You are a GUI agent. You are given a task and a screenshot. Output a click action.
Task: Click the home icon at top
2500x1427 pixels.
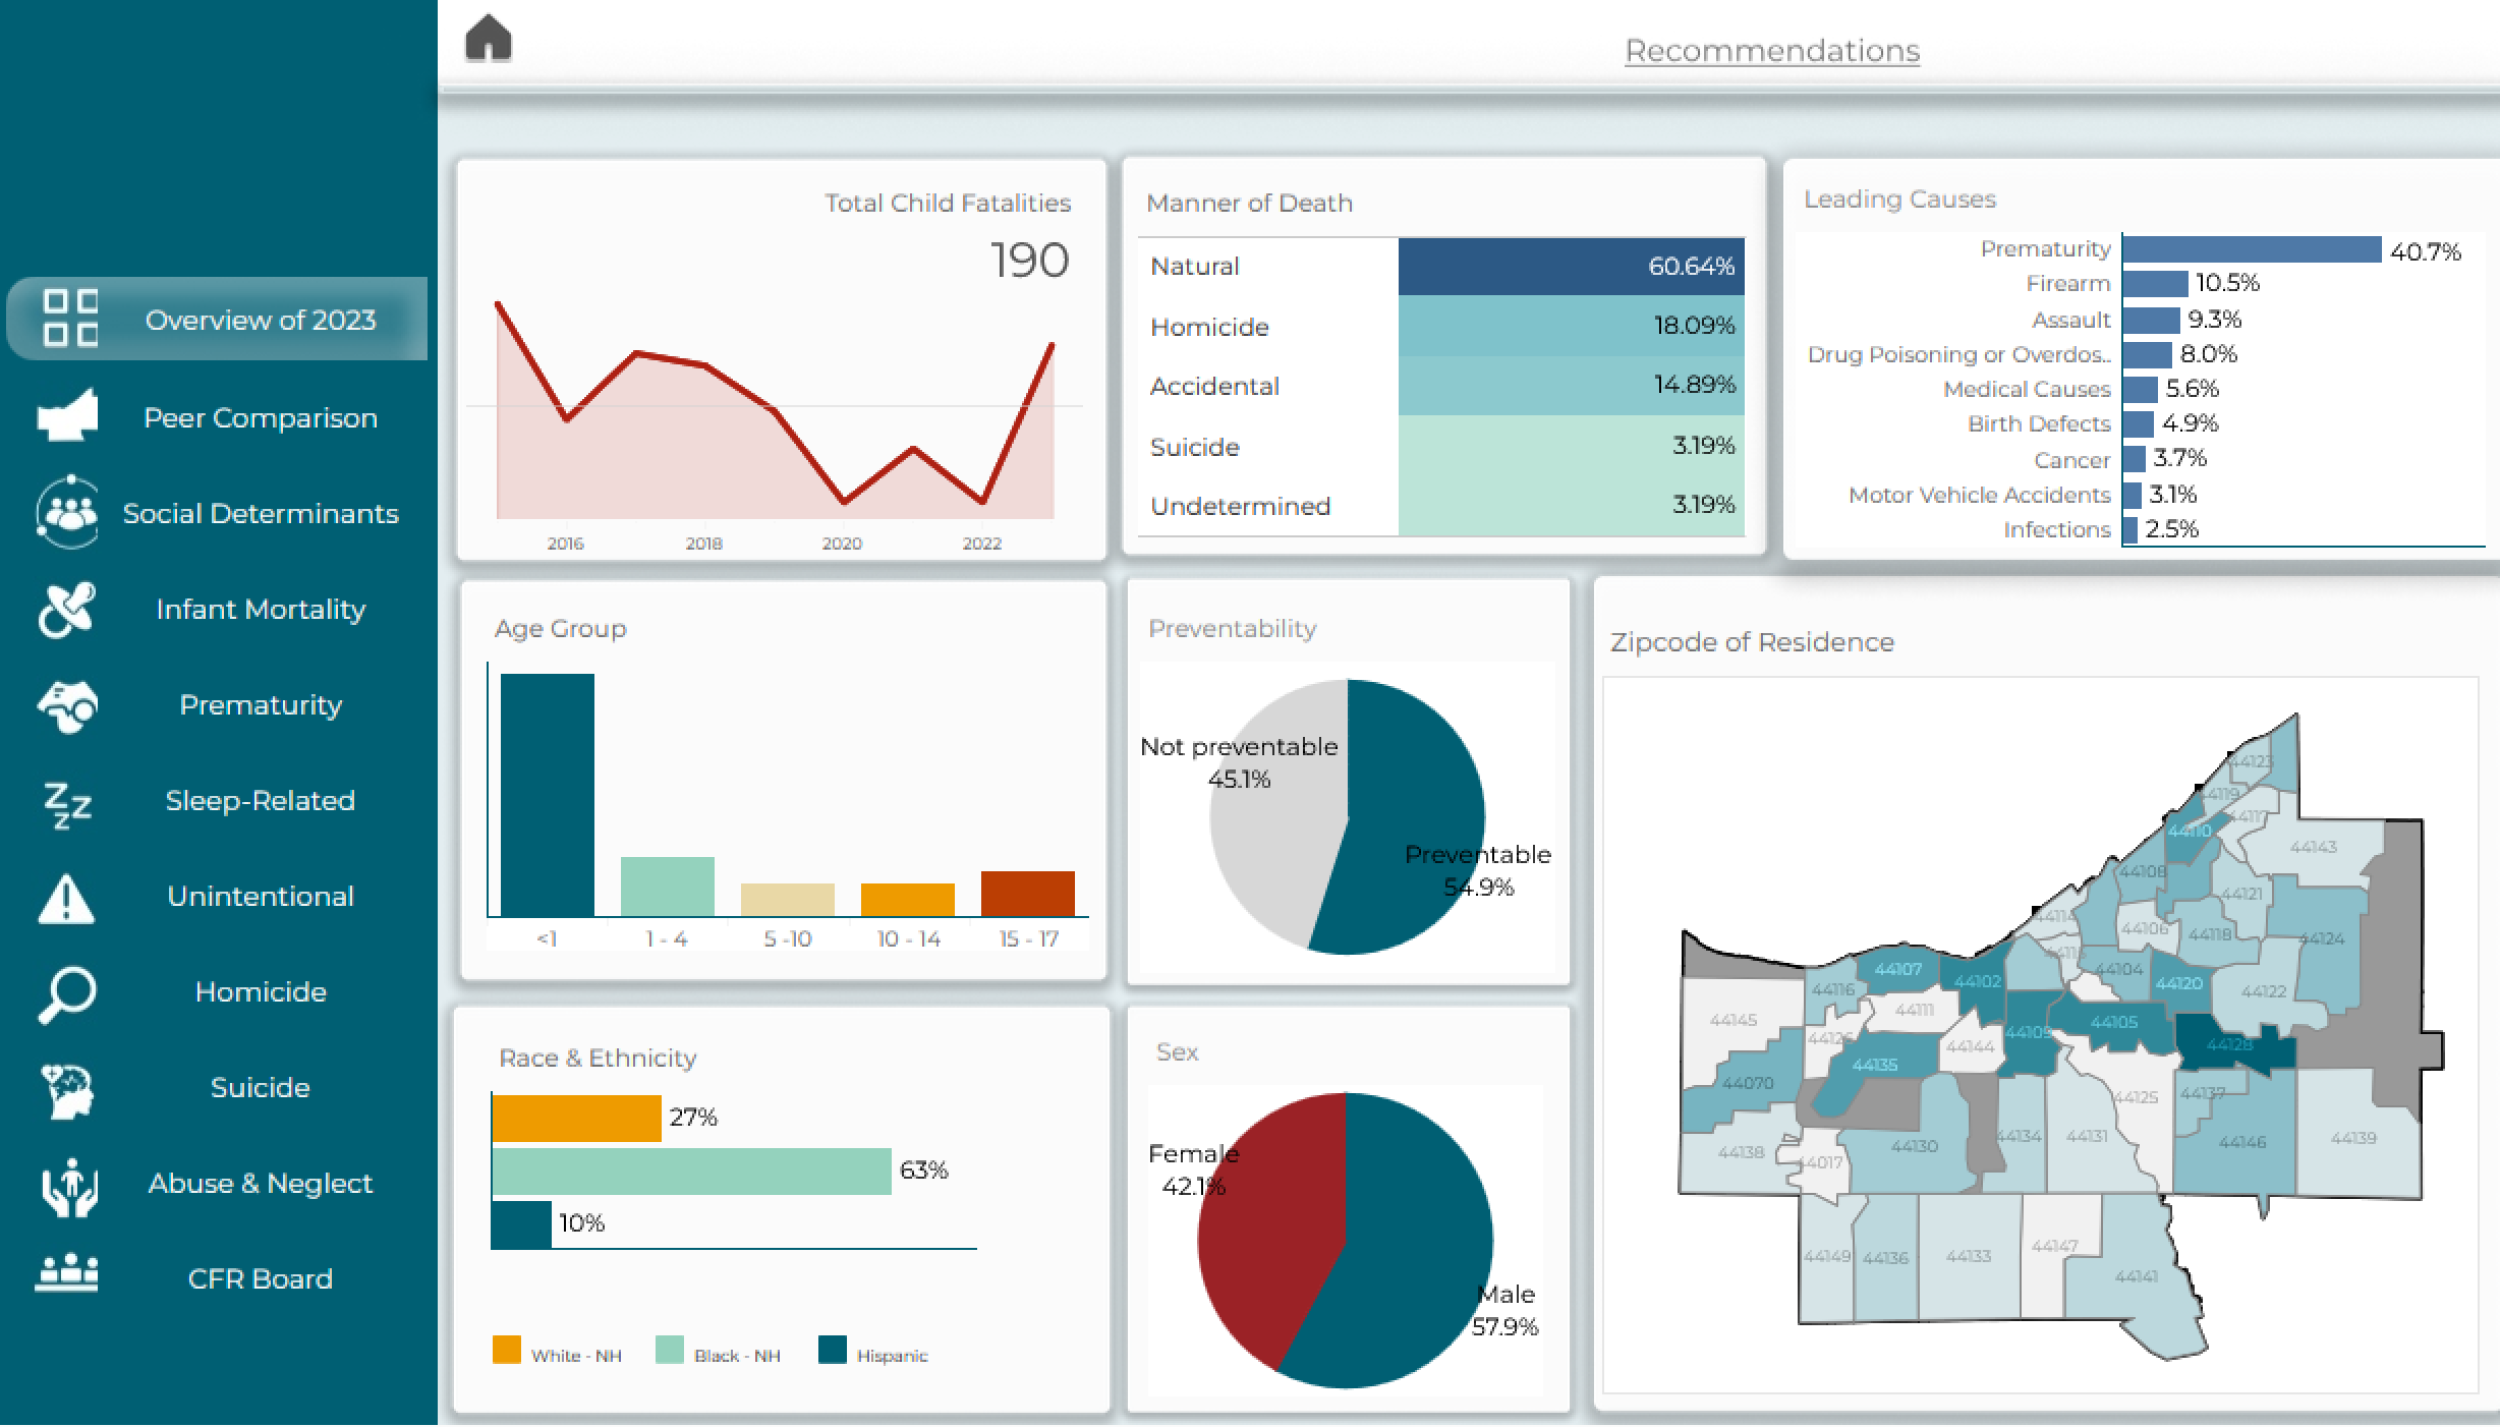[488, 40]
